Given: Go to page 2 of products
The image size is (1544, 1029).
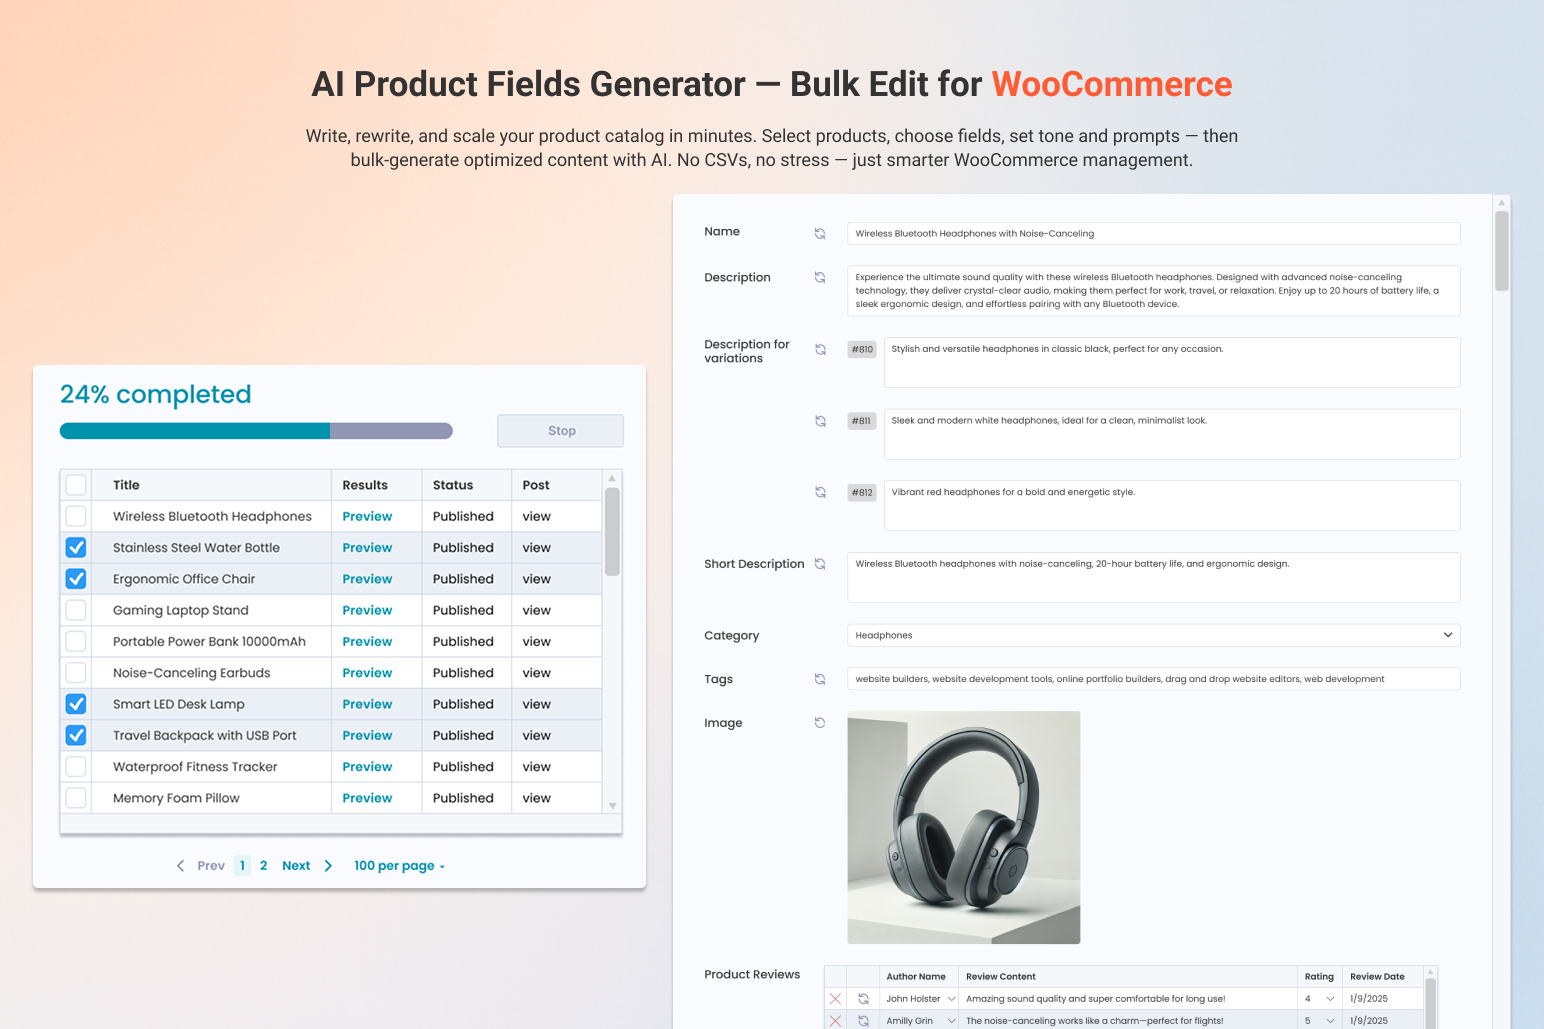Looking at the screenshot, I should [263, 865].
